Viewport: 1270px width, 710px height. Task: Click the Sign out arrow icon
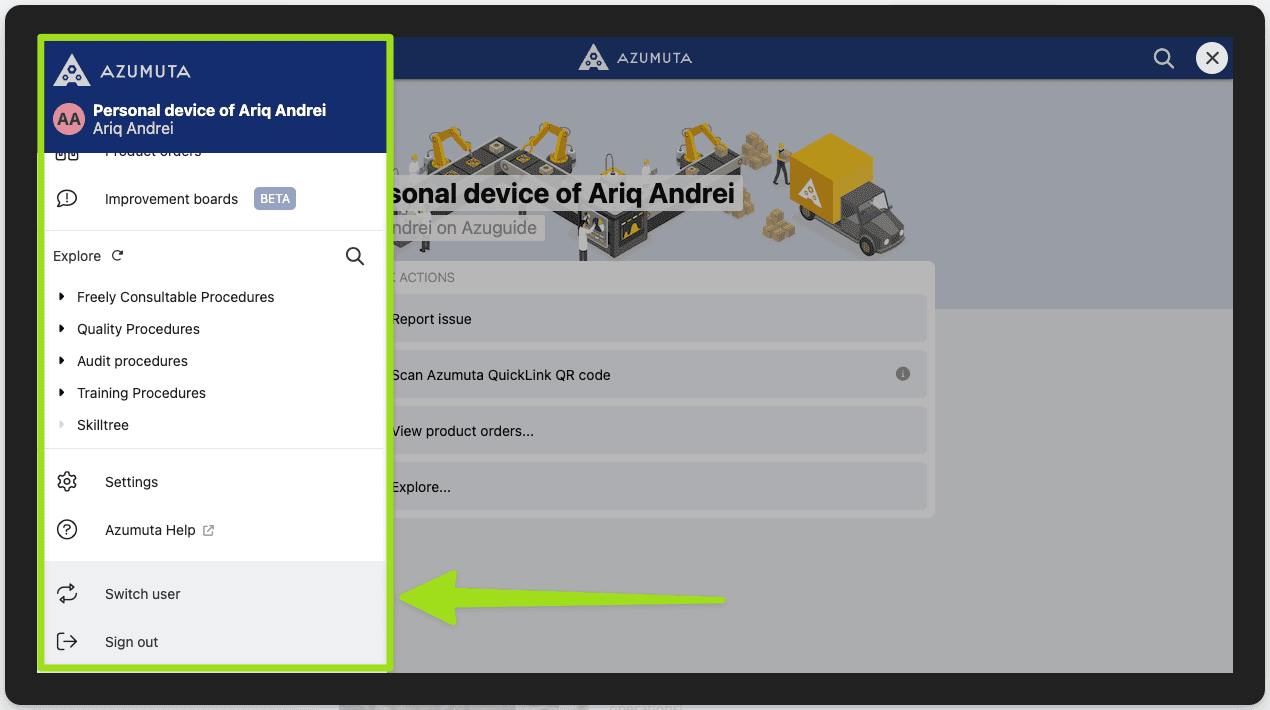[67, 642]
